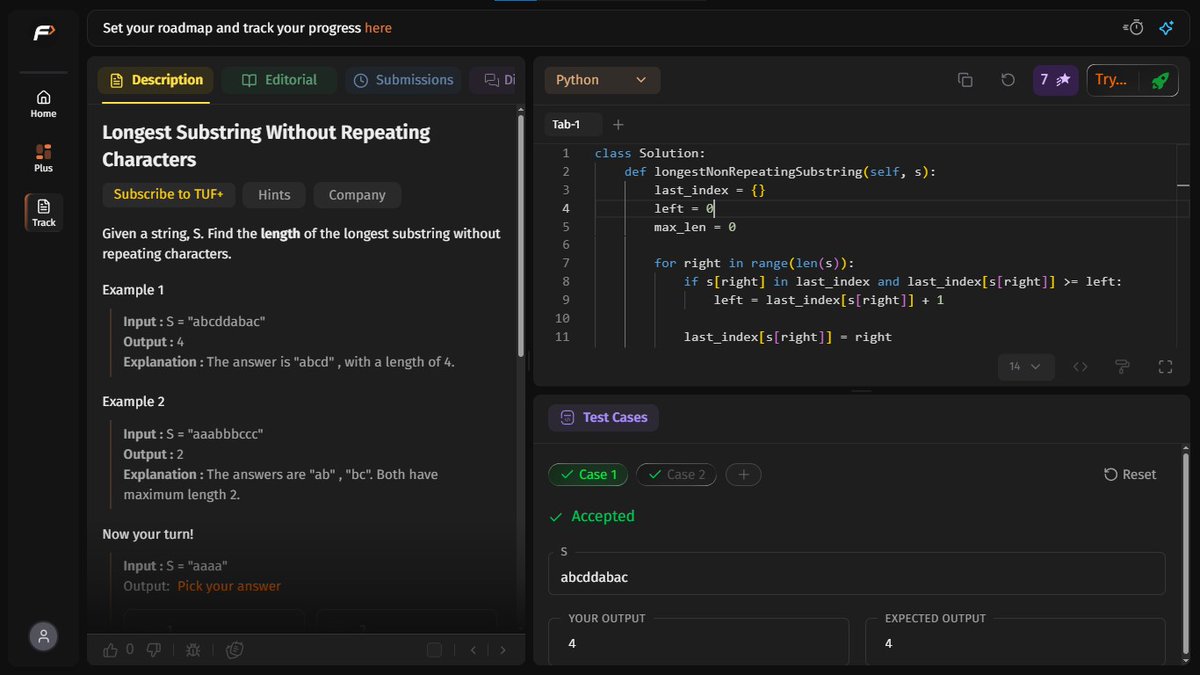Click code line 'last_index = {}'
Image resolution: width=1200 pixels, height=675 pixels.
click(x=709, y=190)
